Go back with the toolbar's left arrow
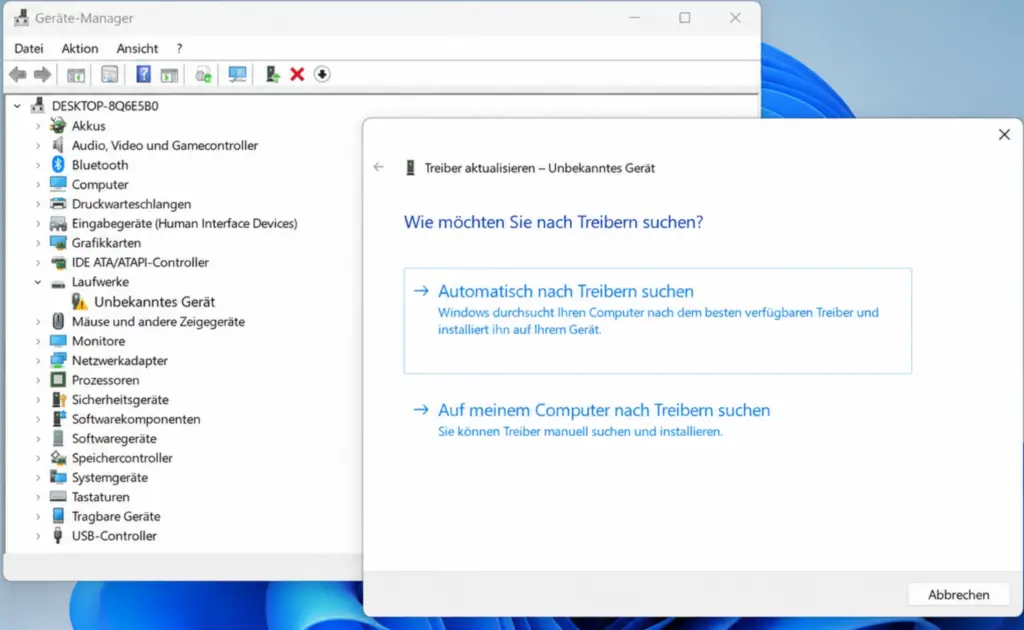 (x=18, y=74)
